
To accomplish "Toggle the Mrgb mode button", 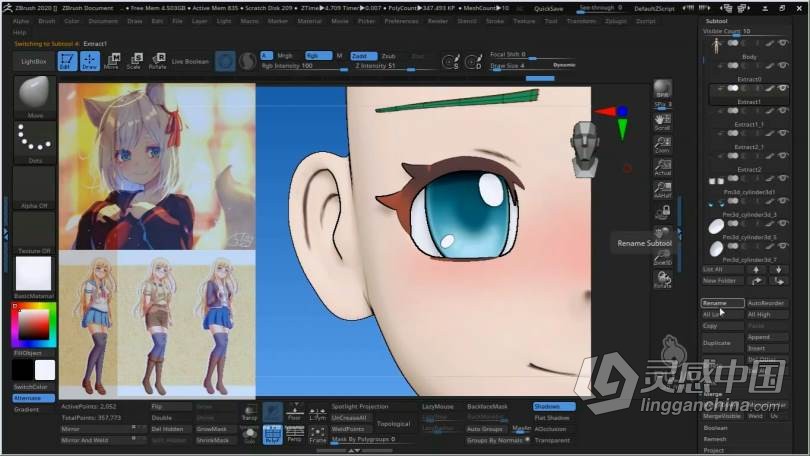I will click(285, 55).
